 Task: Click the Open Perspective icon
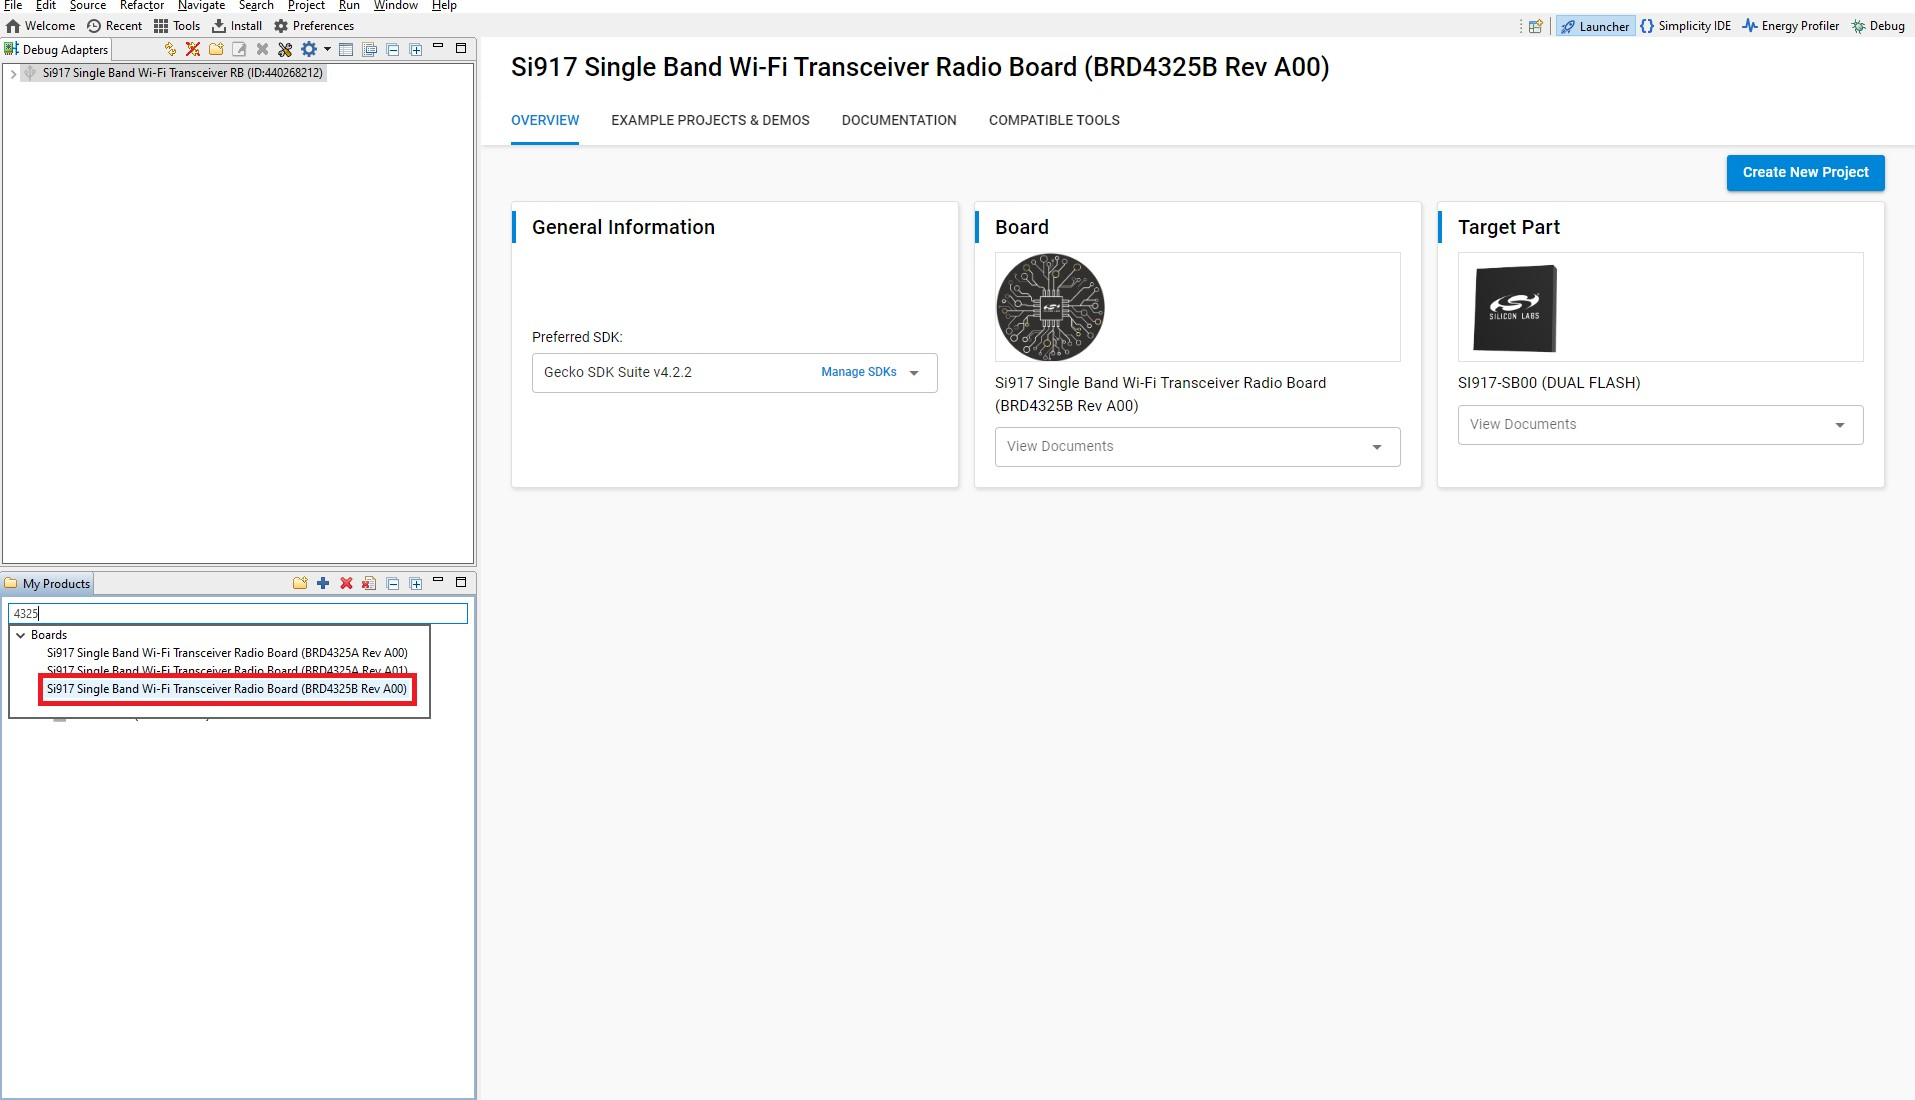pyautogui.click(x=1535, y=26)
